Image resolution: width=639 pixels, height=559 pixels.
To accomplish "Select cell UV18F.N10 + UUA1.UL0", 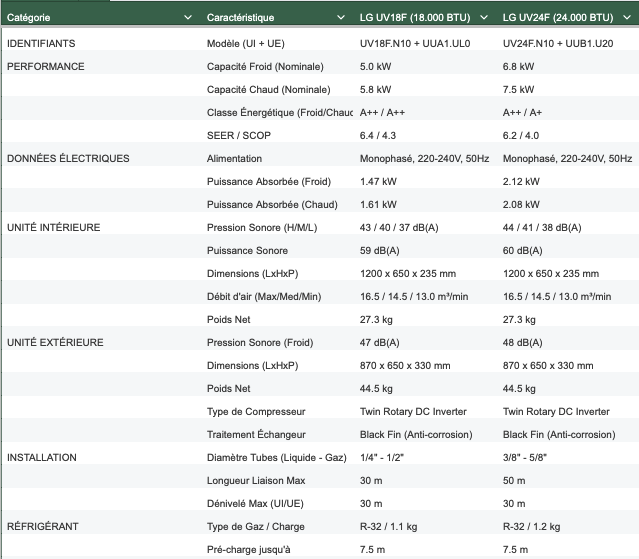I will [x=415, y=44].
